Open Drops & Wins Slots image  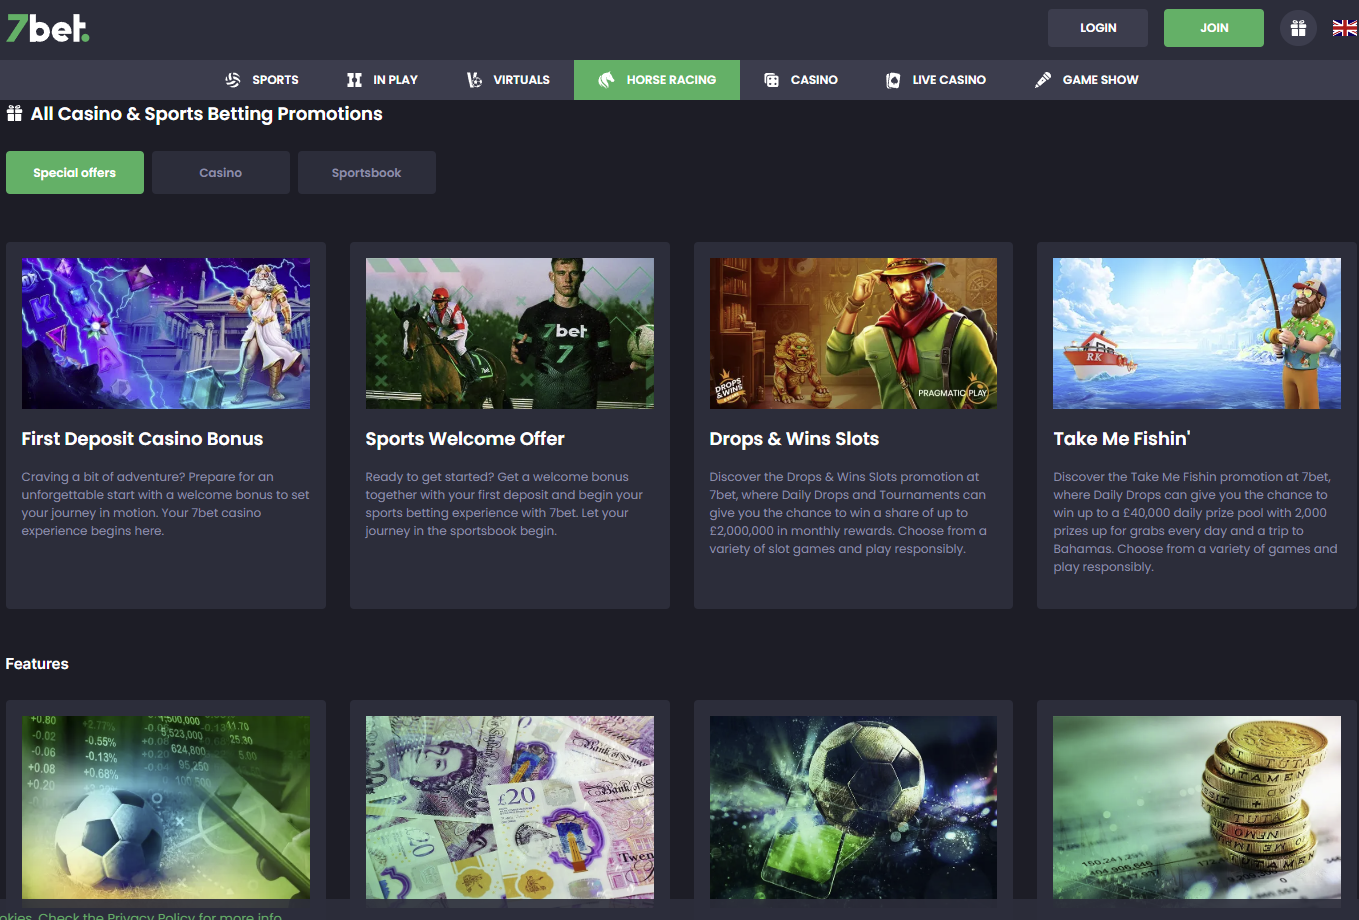[x=853, y=333]
